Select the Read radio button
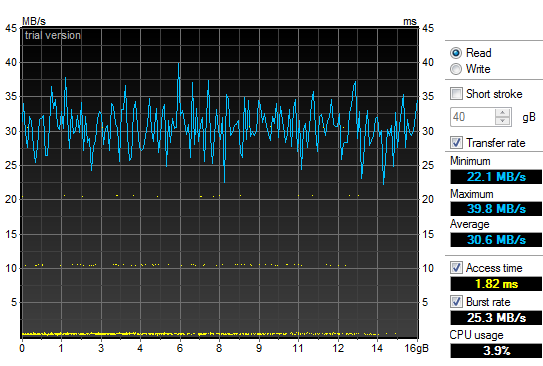 click(x=456, y=53)
